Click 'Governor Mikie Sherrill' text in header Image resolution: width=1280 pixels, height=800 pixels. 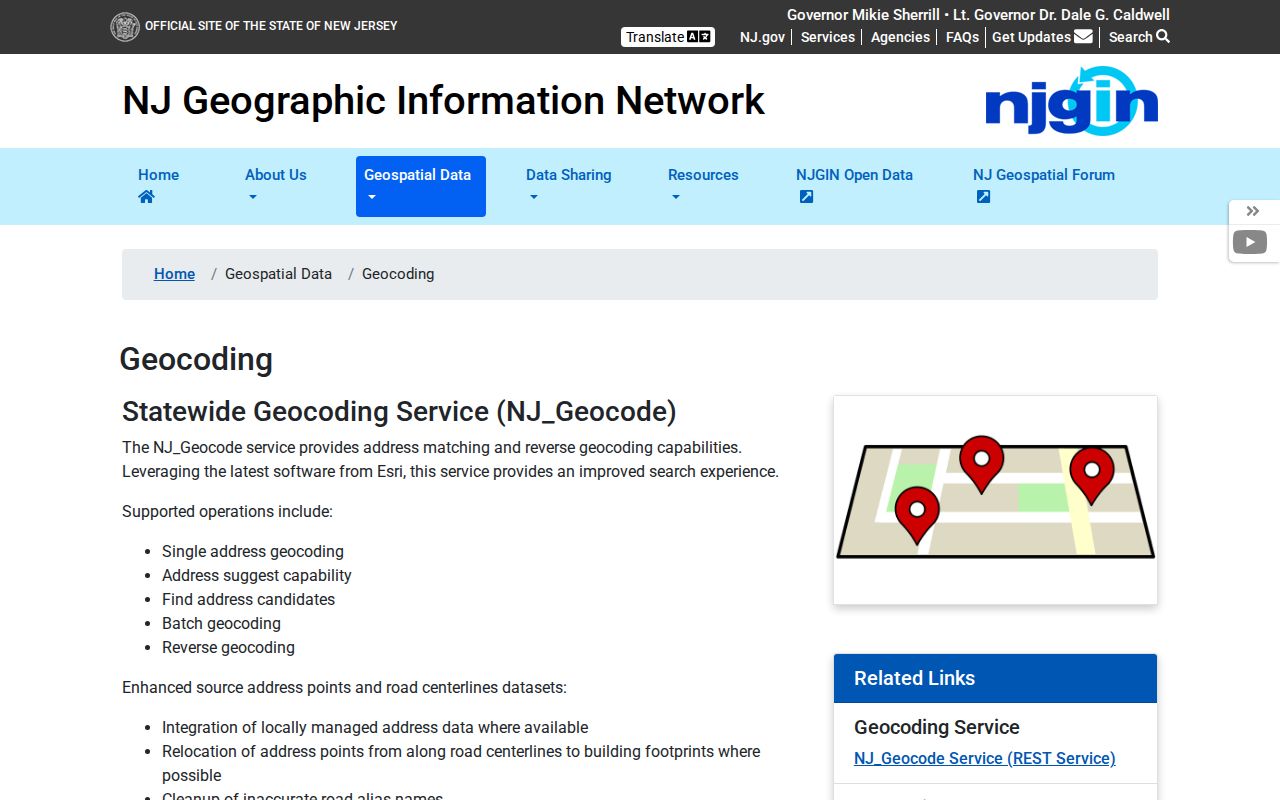(863, 15)
